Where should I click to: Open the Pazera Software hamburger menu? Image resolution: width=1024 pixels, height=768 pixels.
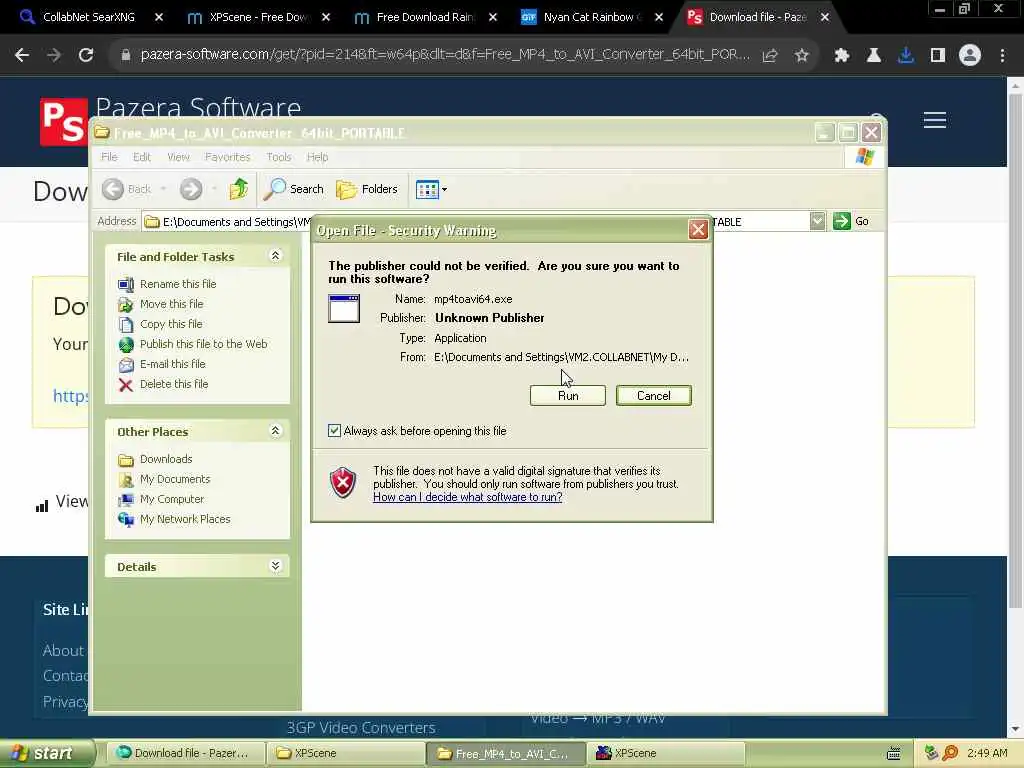coord(935,120)
